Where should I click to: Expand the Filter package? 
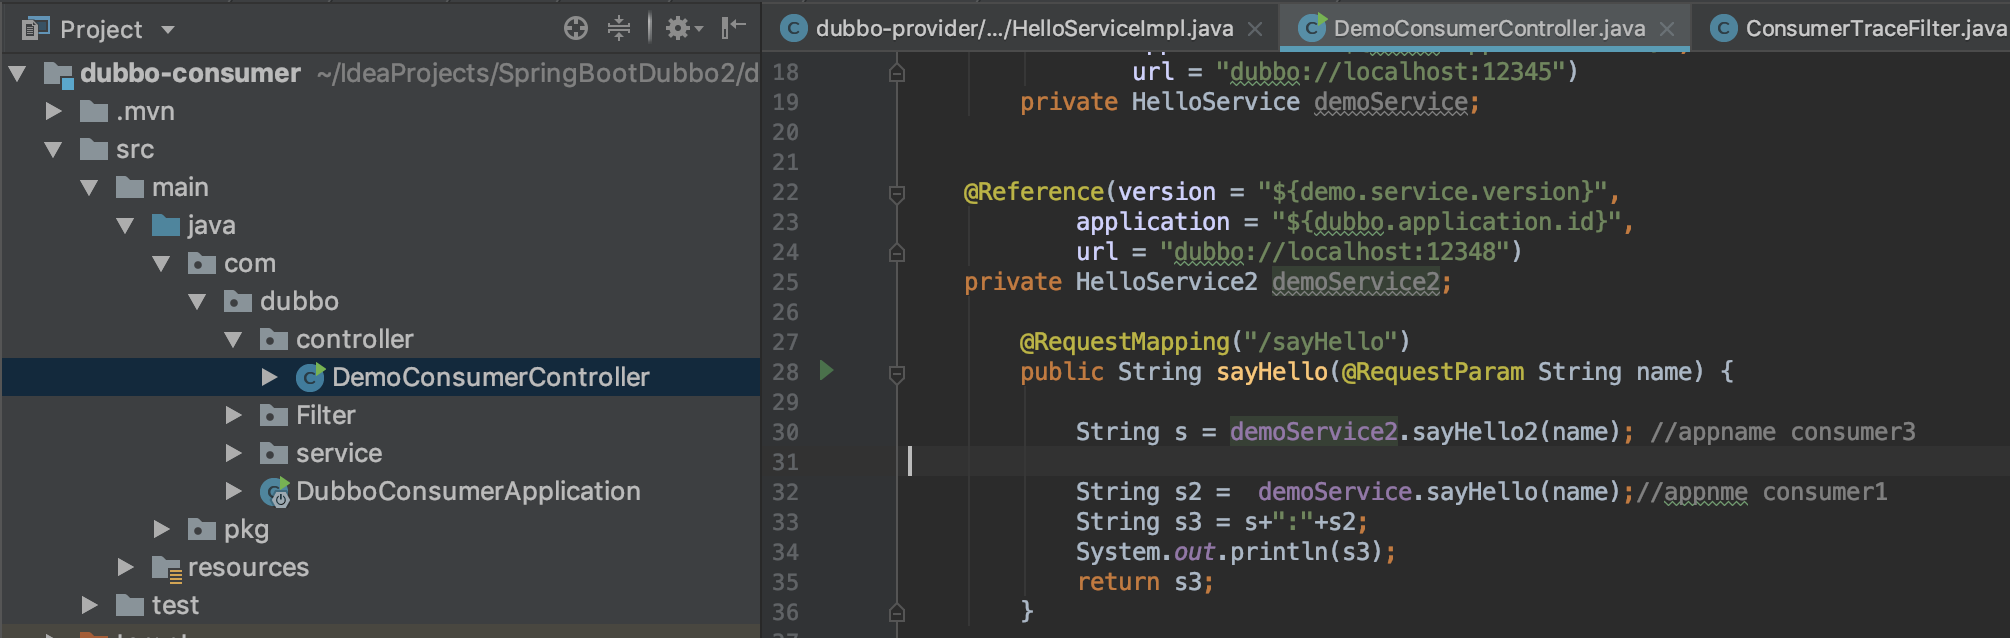(x=234, y=415)
